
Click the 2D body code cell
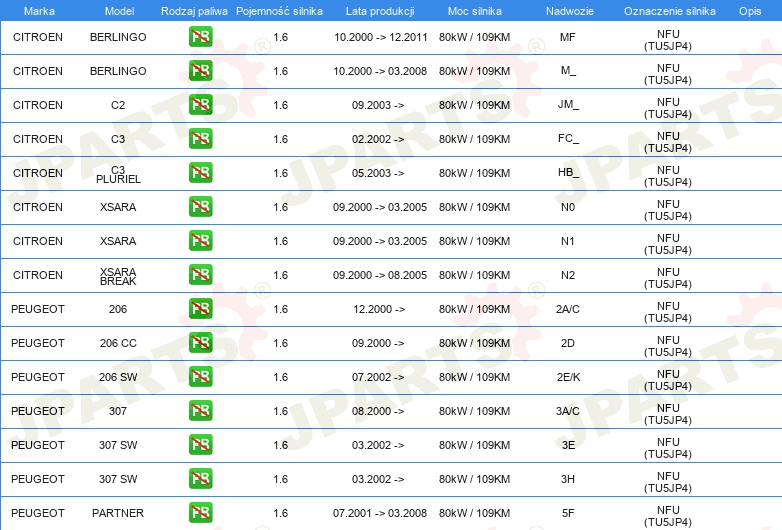click(568, 343)
